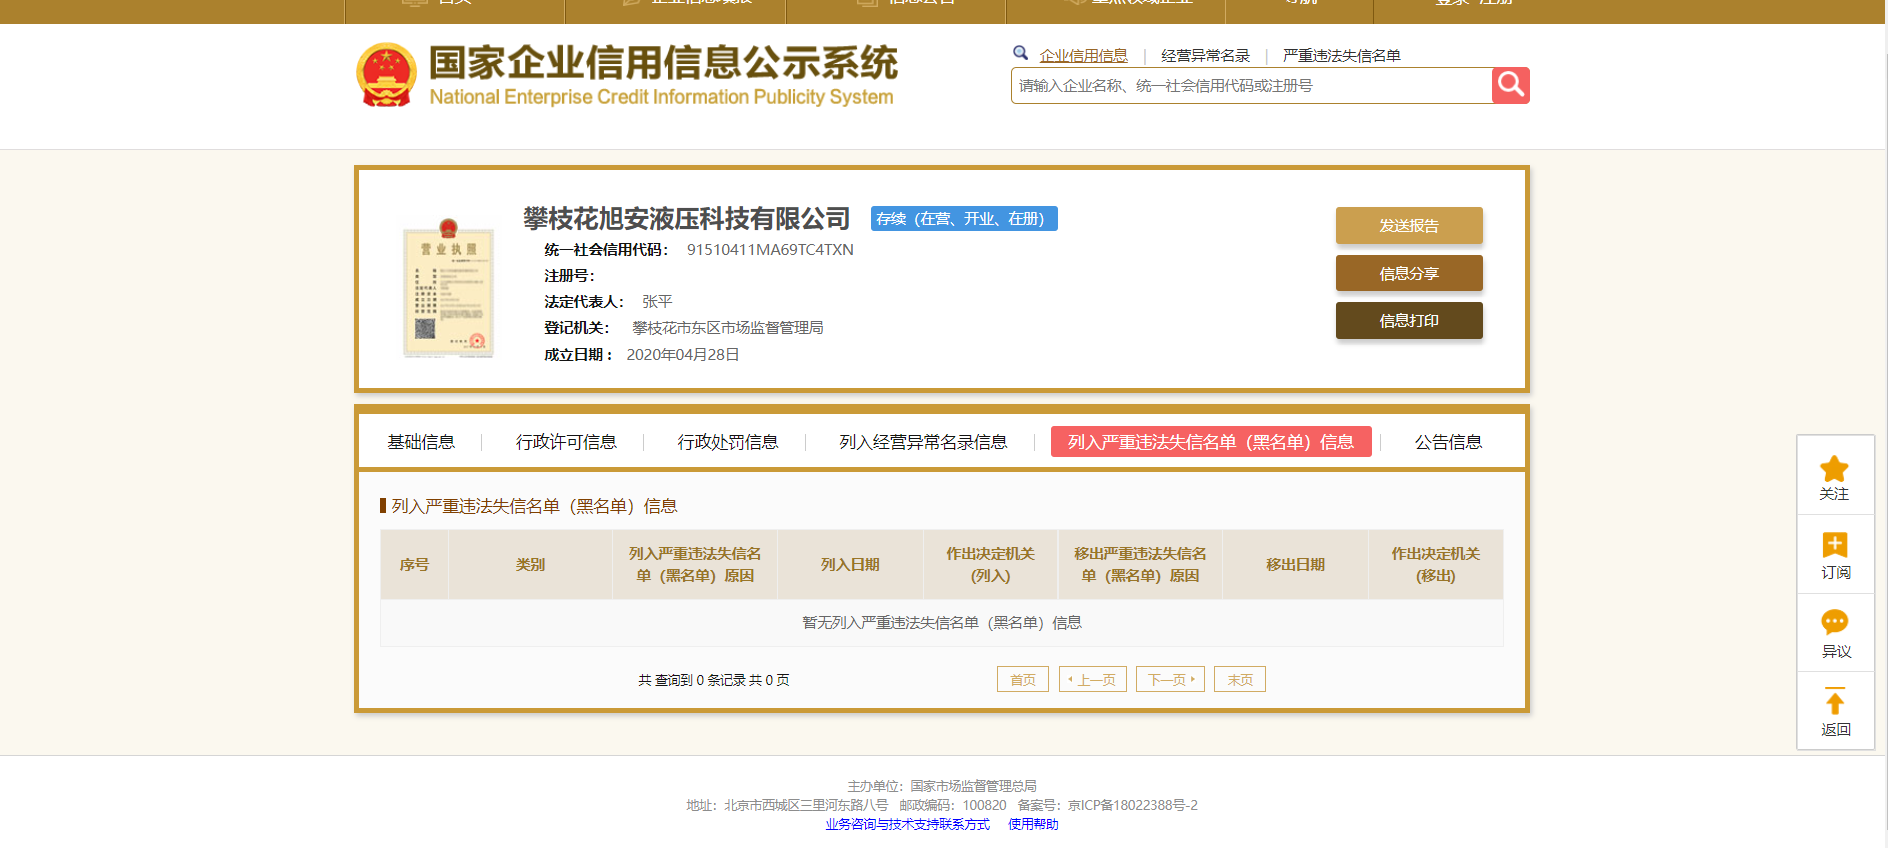Open the 使用帮助 link
The width and height of the screenshot is (1888, 848).
click(1033, 824)
